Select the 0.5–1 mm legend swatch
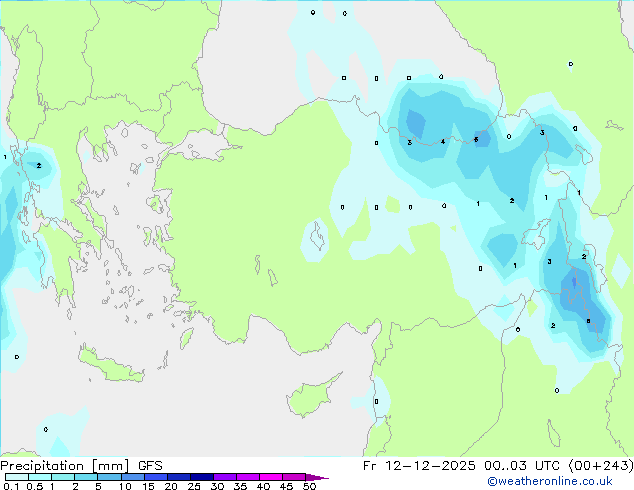 (x=40, y=477)
